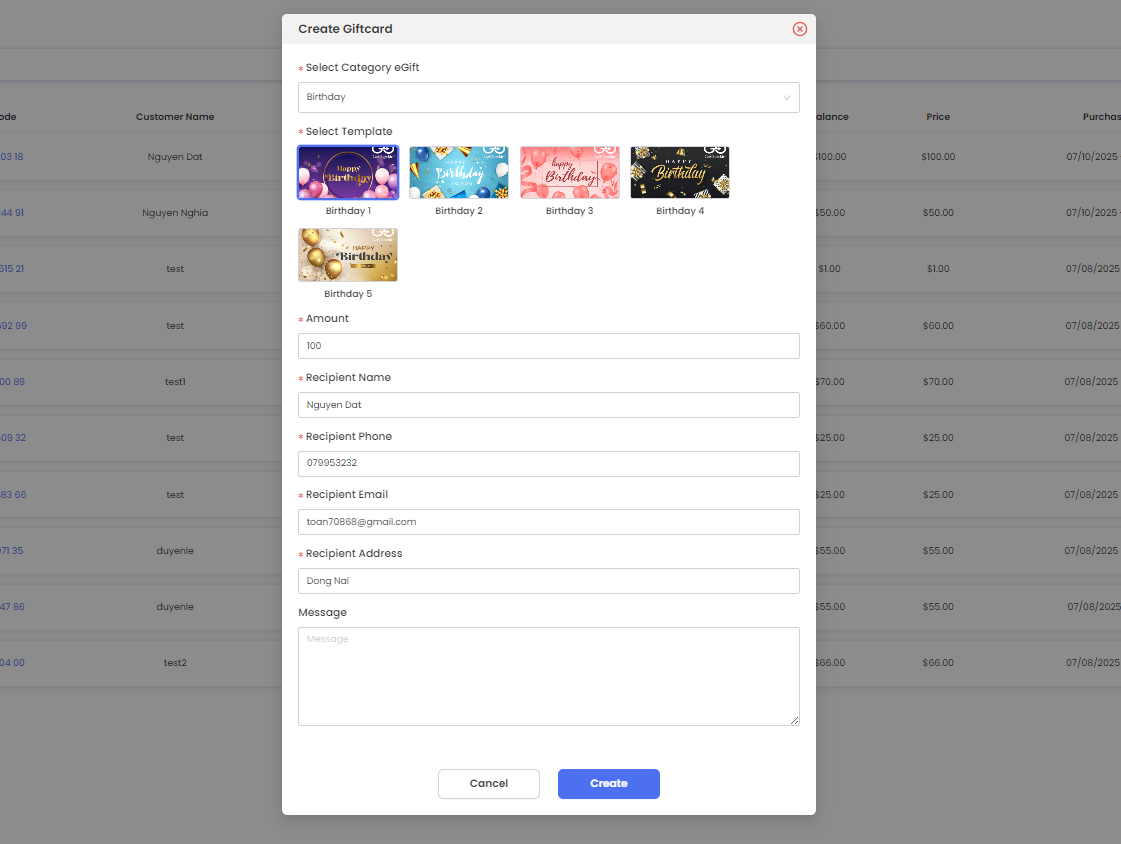Screen dimensions: 1121x844
Task: Open the Select Category eGift dropdown
Action: point(540,97)
